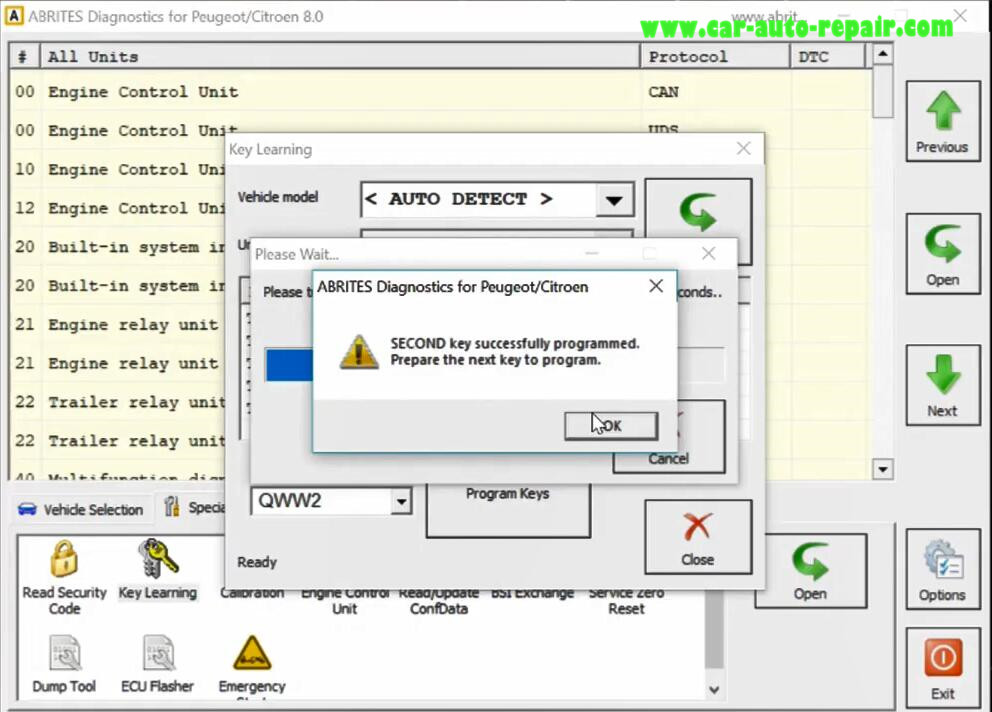
Task: Click the down chevron in functions panel scrollbar
Action: (x=714, y=689)
